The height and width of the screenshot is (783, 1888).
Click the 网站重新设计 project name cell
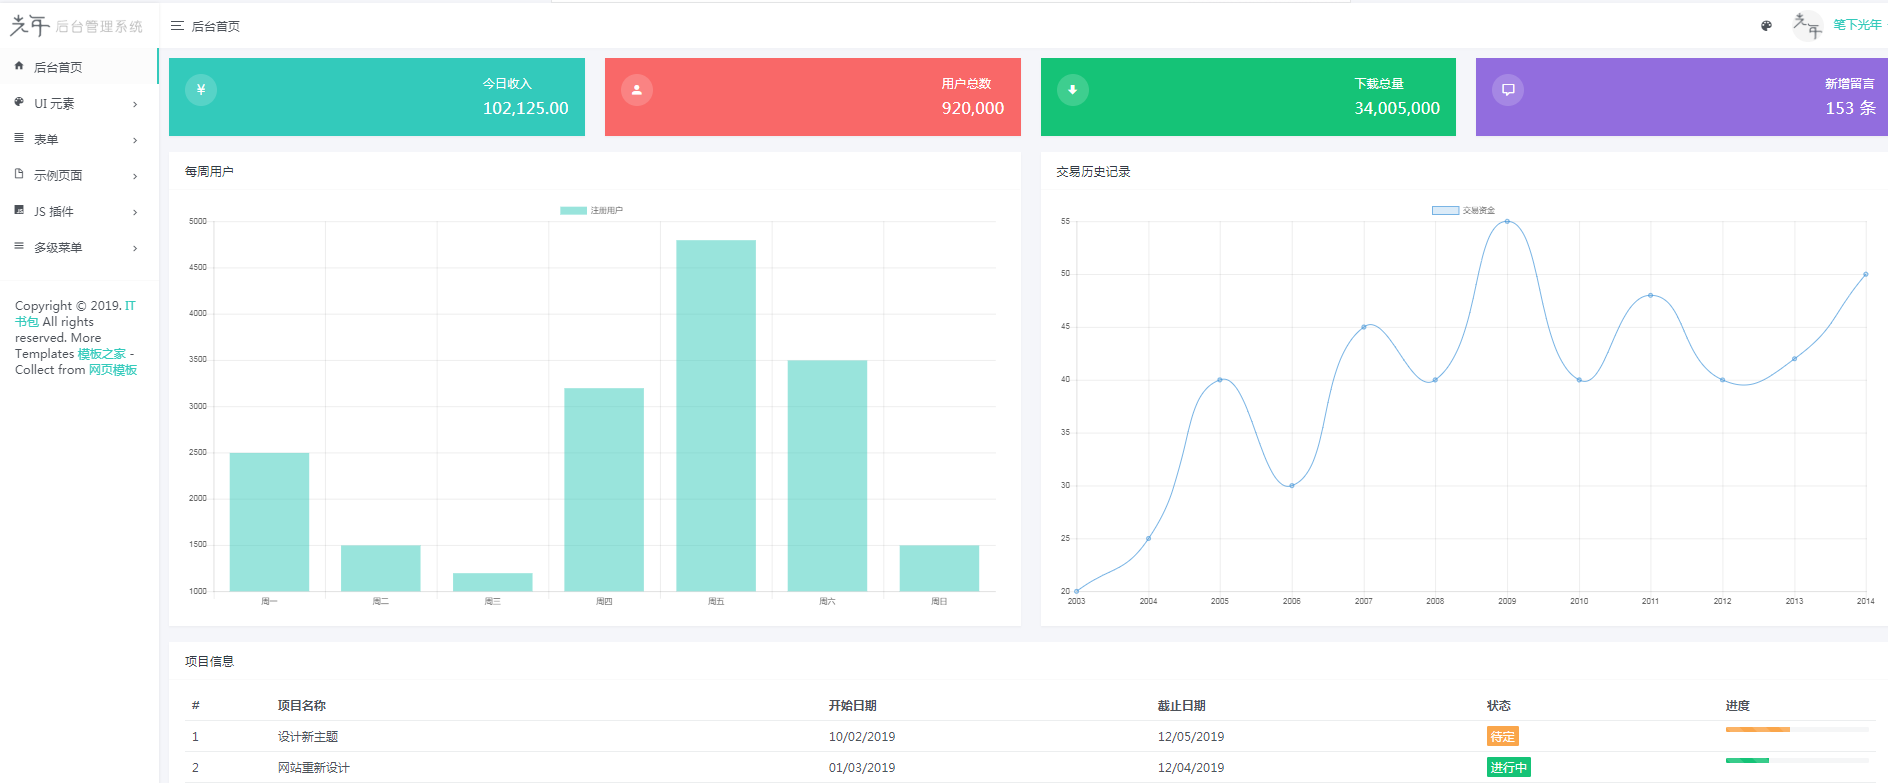314,768
